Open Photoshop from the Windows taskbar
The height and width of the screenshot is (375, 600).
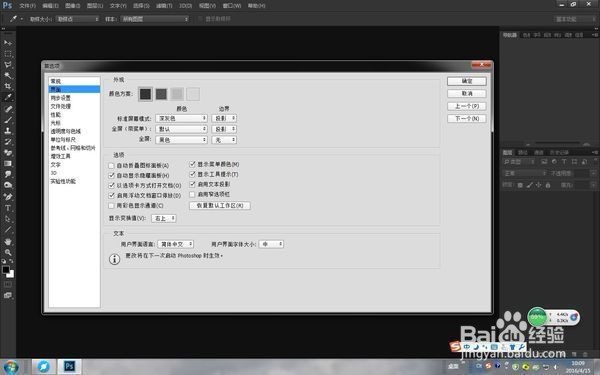pos(69,366)
